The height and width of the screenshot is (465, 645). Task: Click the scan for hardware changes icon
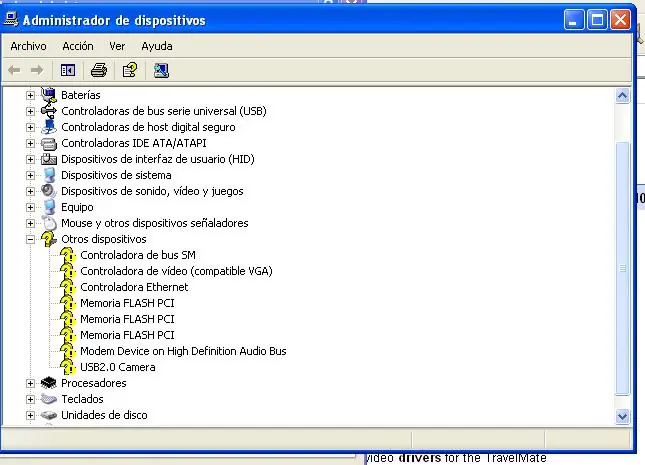(161, 70)
